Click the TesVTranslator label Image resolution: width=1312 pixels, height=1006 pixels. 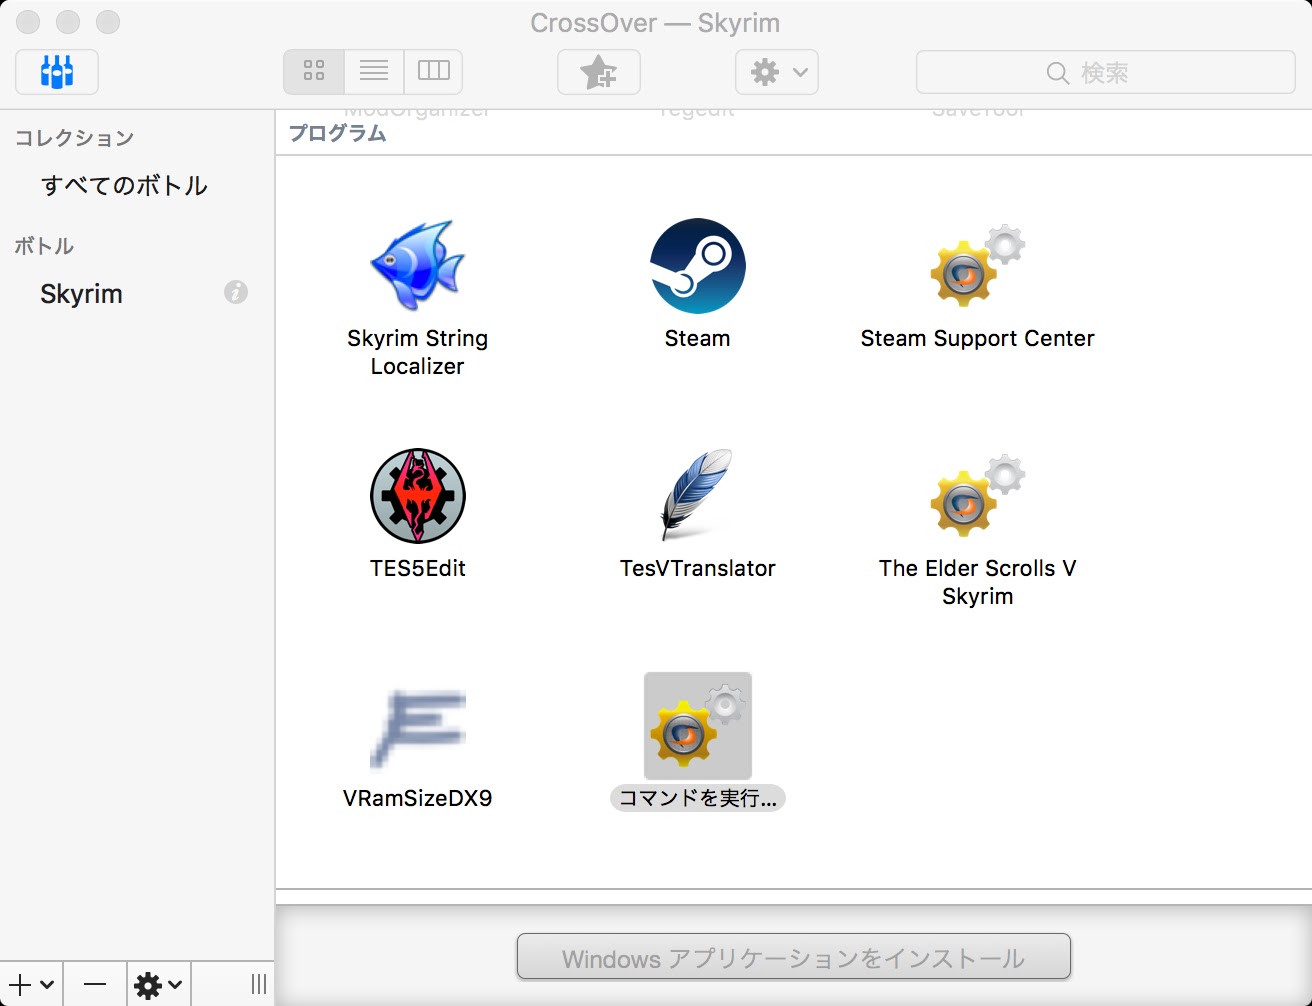pyautogui.click(x=697, y=568)
